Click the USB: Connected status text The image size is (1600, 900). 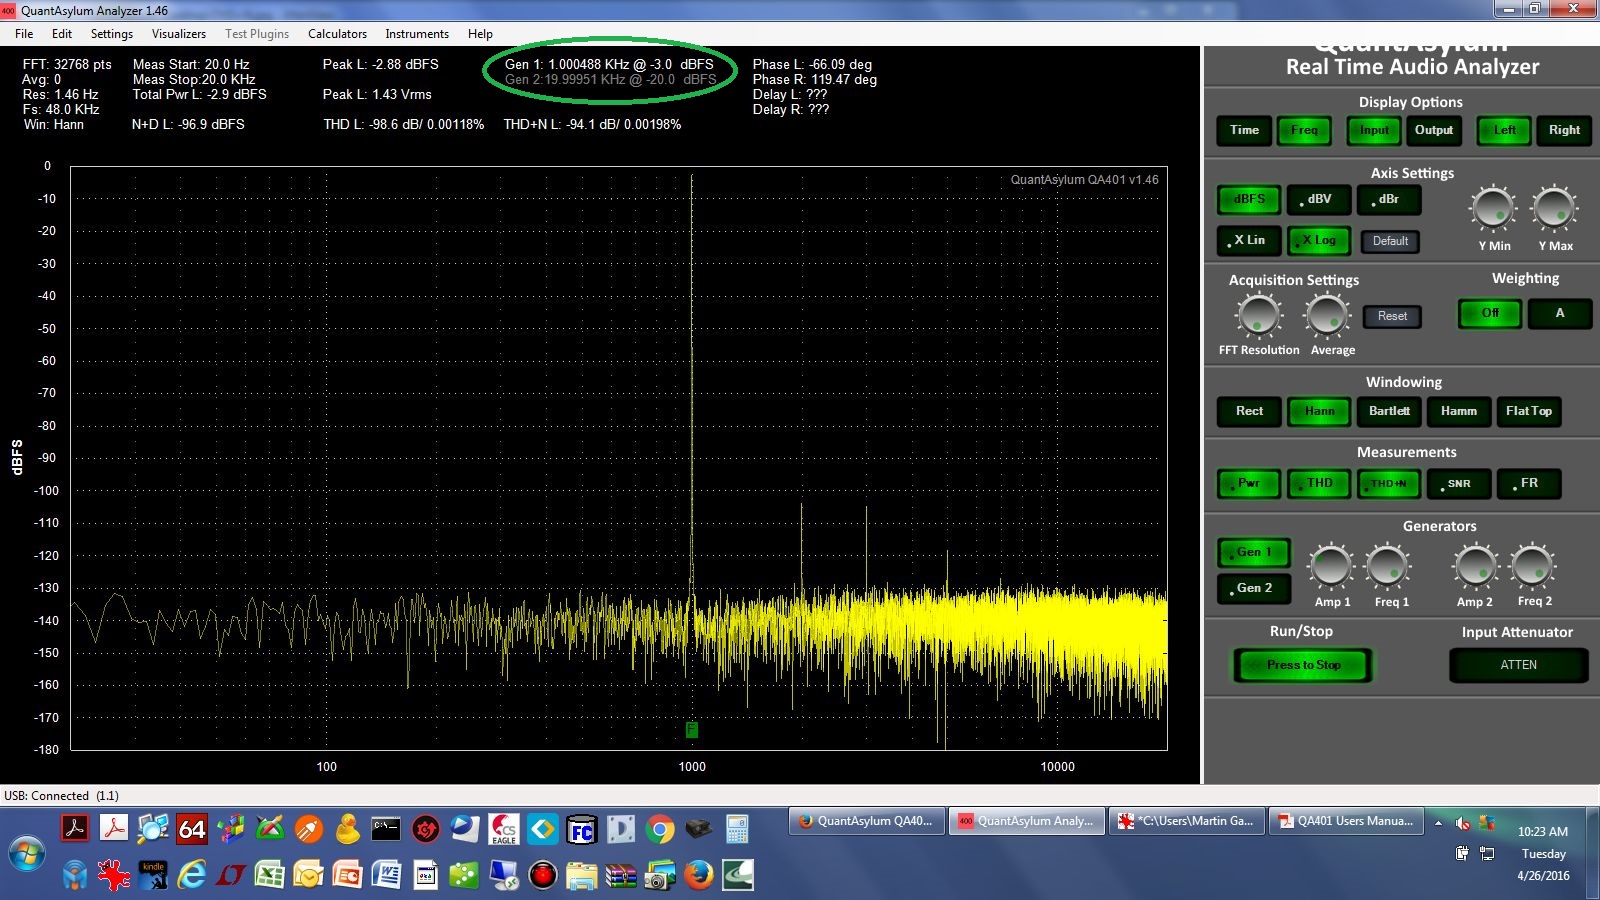[61, 796]
